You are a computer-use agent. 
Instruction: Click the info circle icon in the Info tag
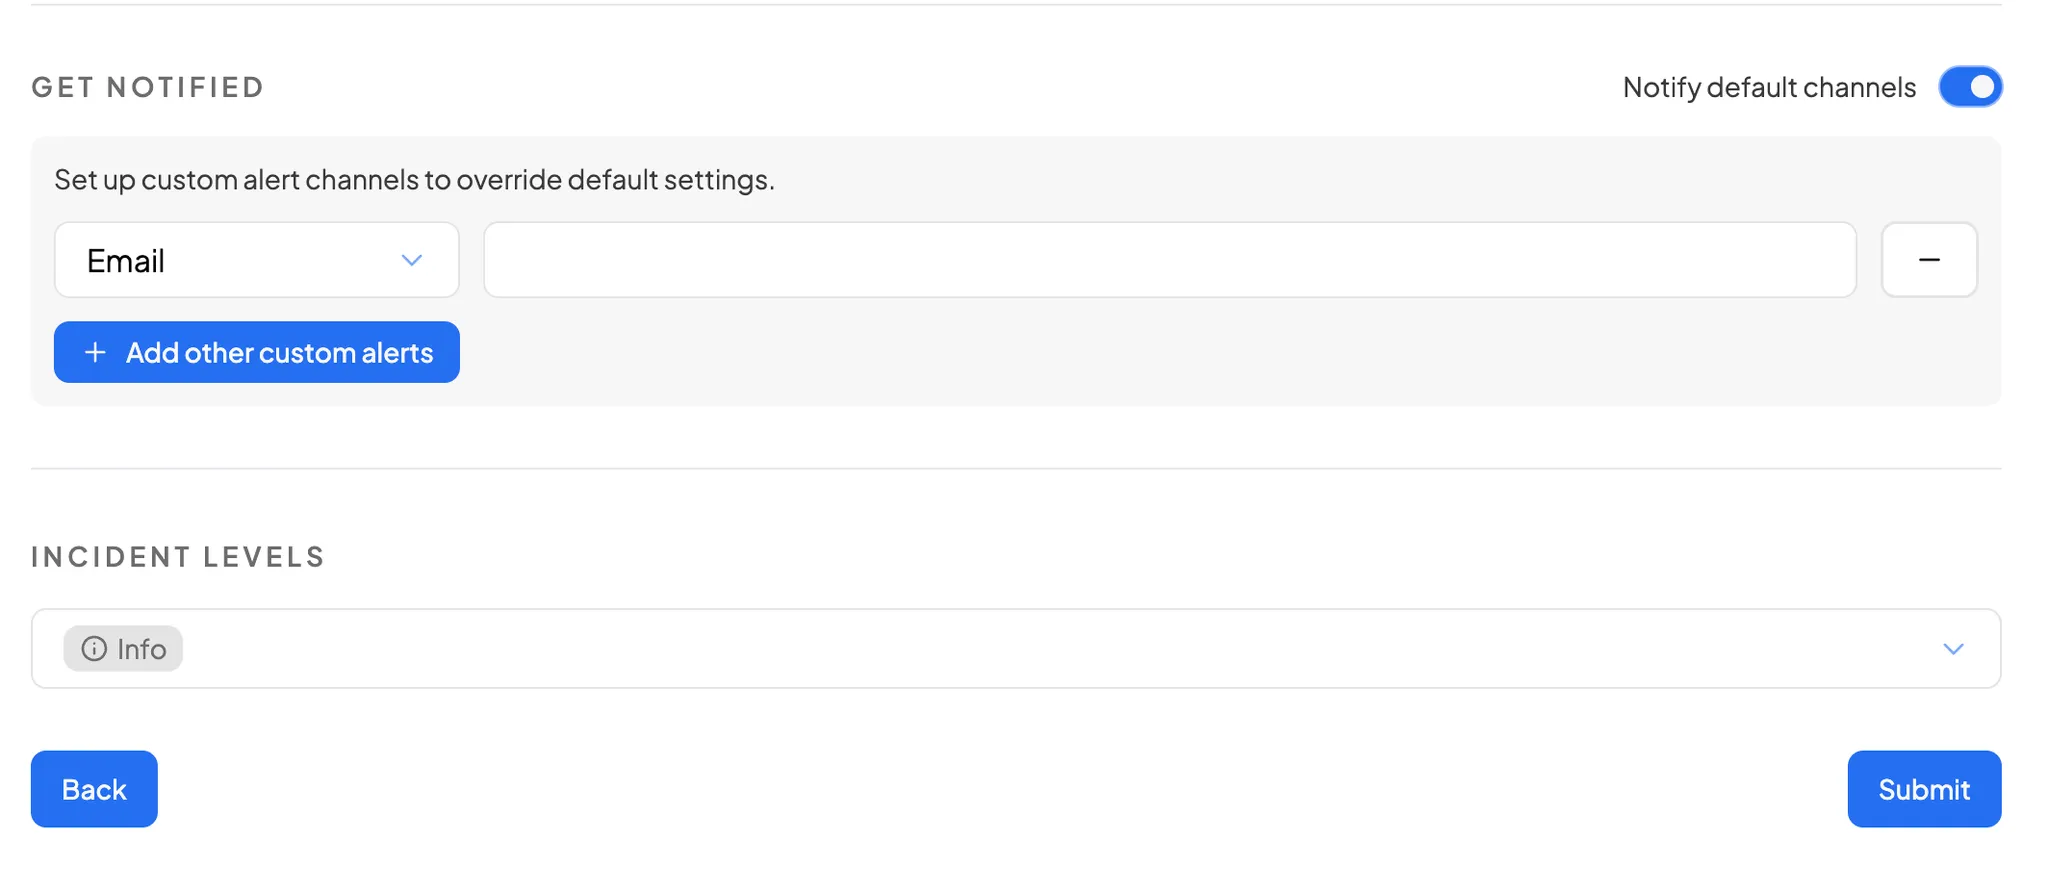[94, 649]
